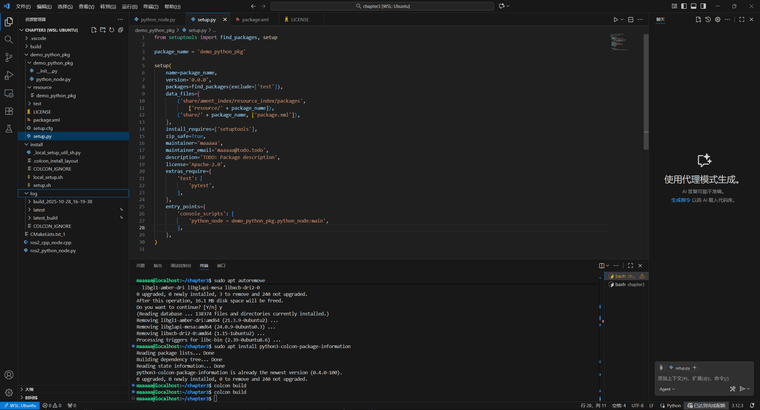The image size is (760, 410).
Task: Open the customize layout button in title bar
Action: click(x=674, y=6)
